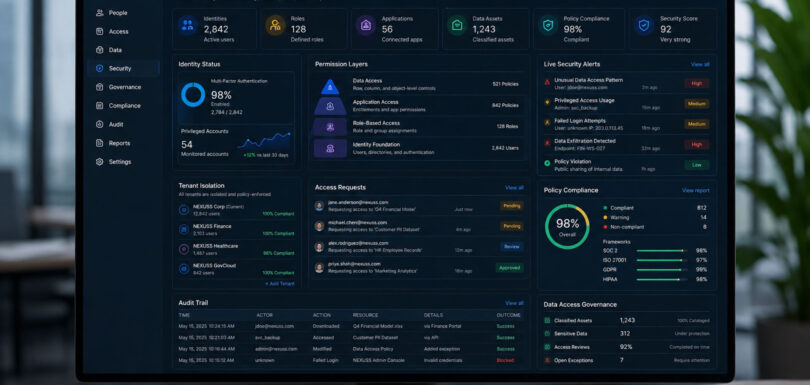Click 'Blocked' outcome in Audit Trail
The width and height of the screenshot is (810, 385).
(505, 360)
